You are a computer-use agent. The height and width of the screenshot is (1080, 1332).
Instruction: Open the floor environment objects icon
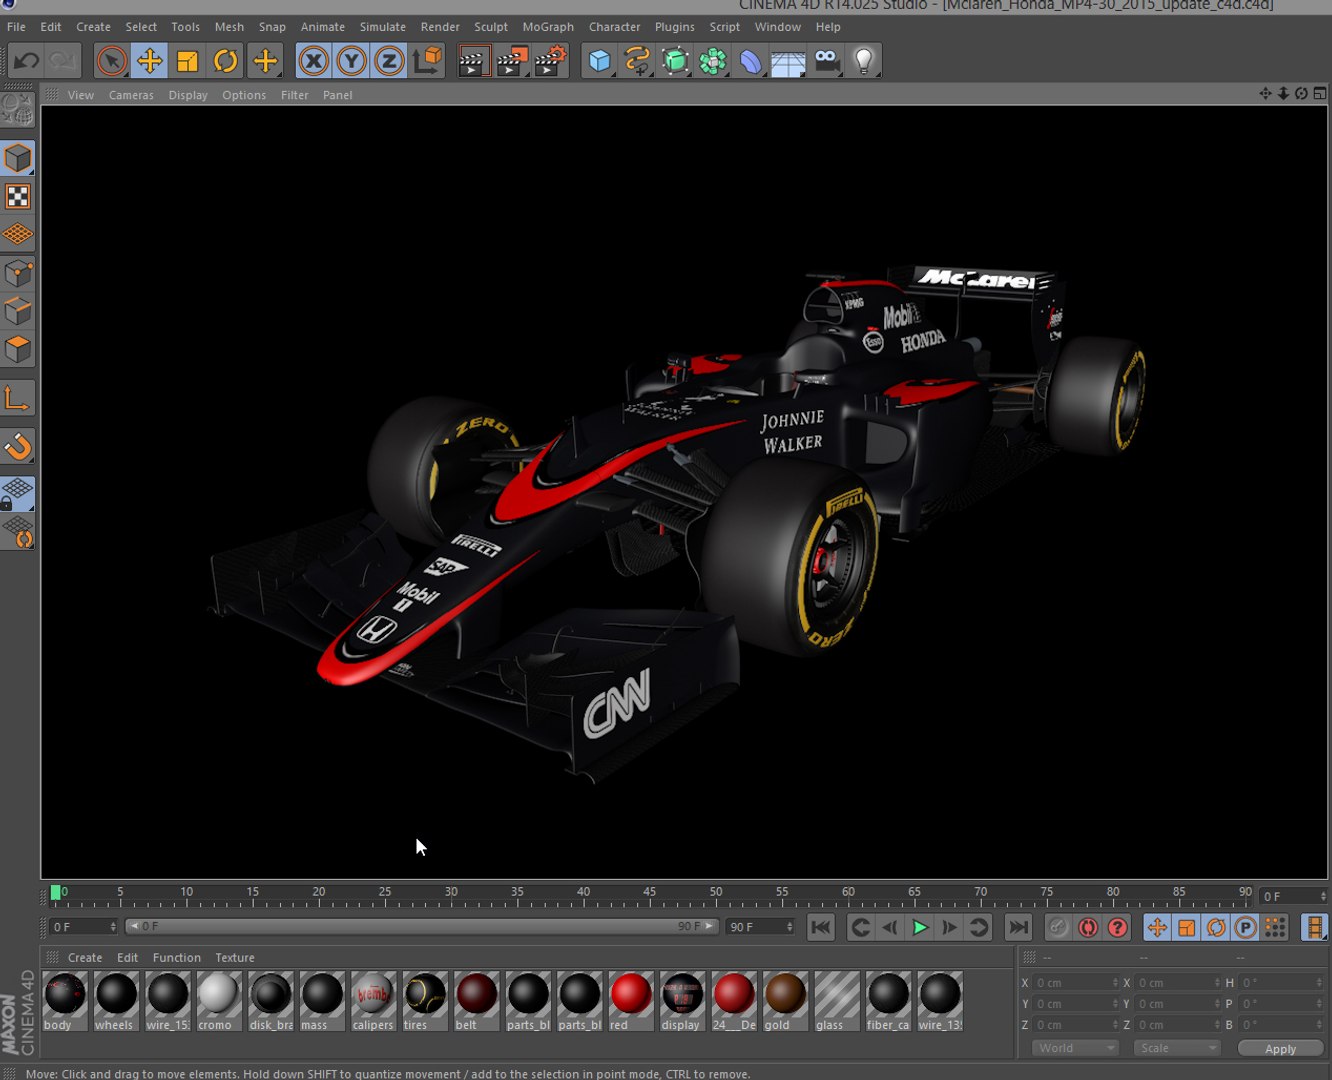pyautogui.click(x=788, y=61)
